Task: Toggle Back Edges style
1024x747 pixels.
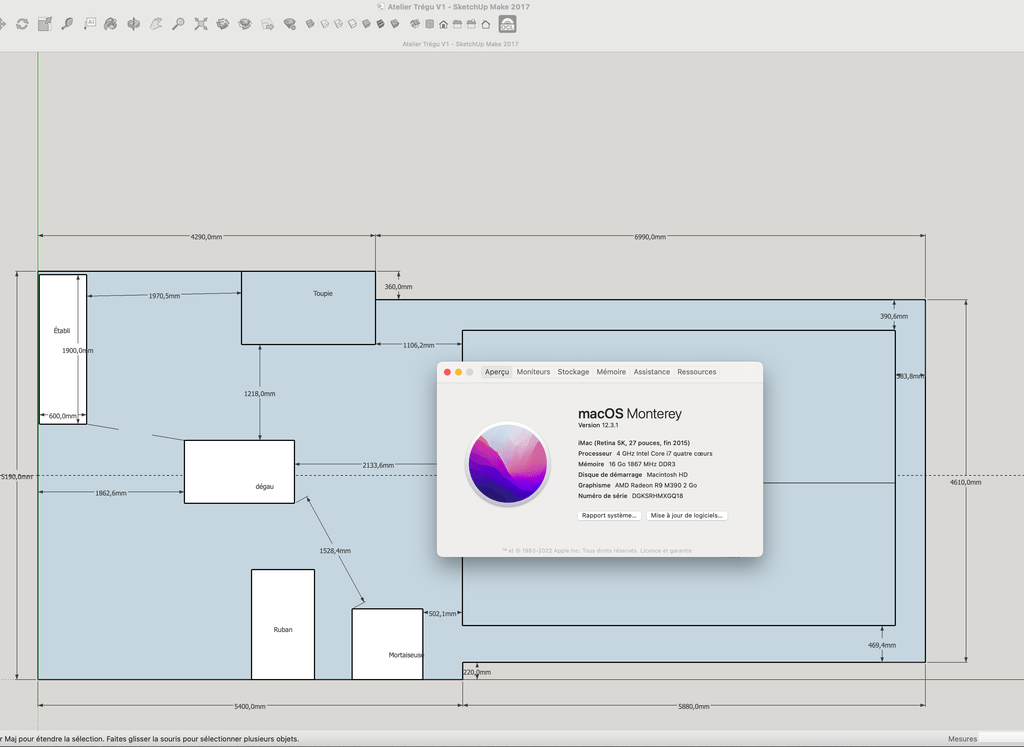Action: (325, 24)
